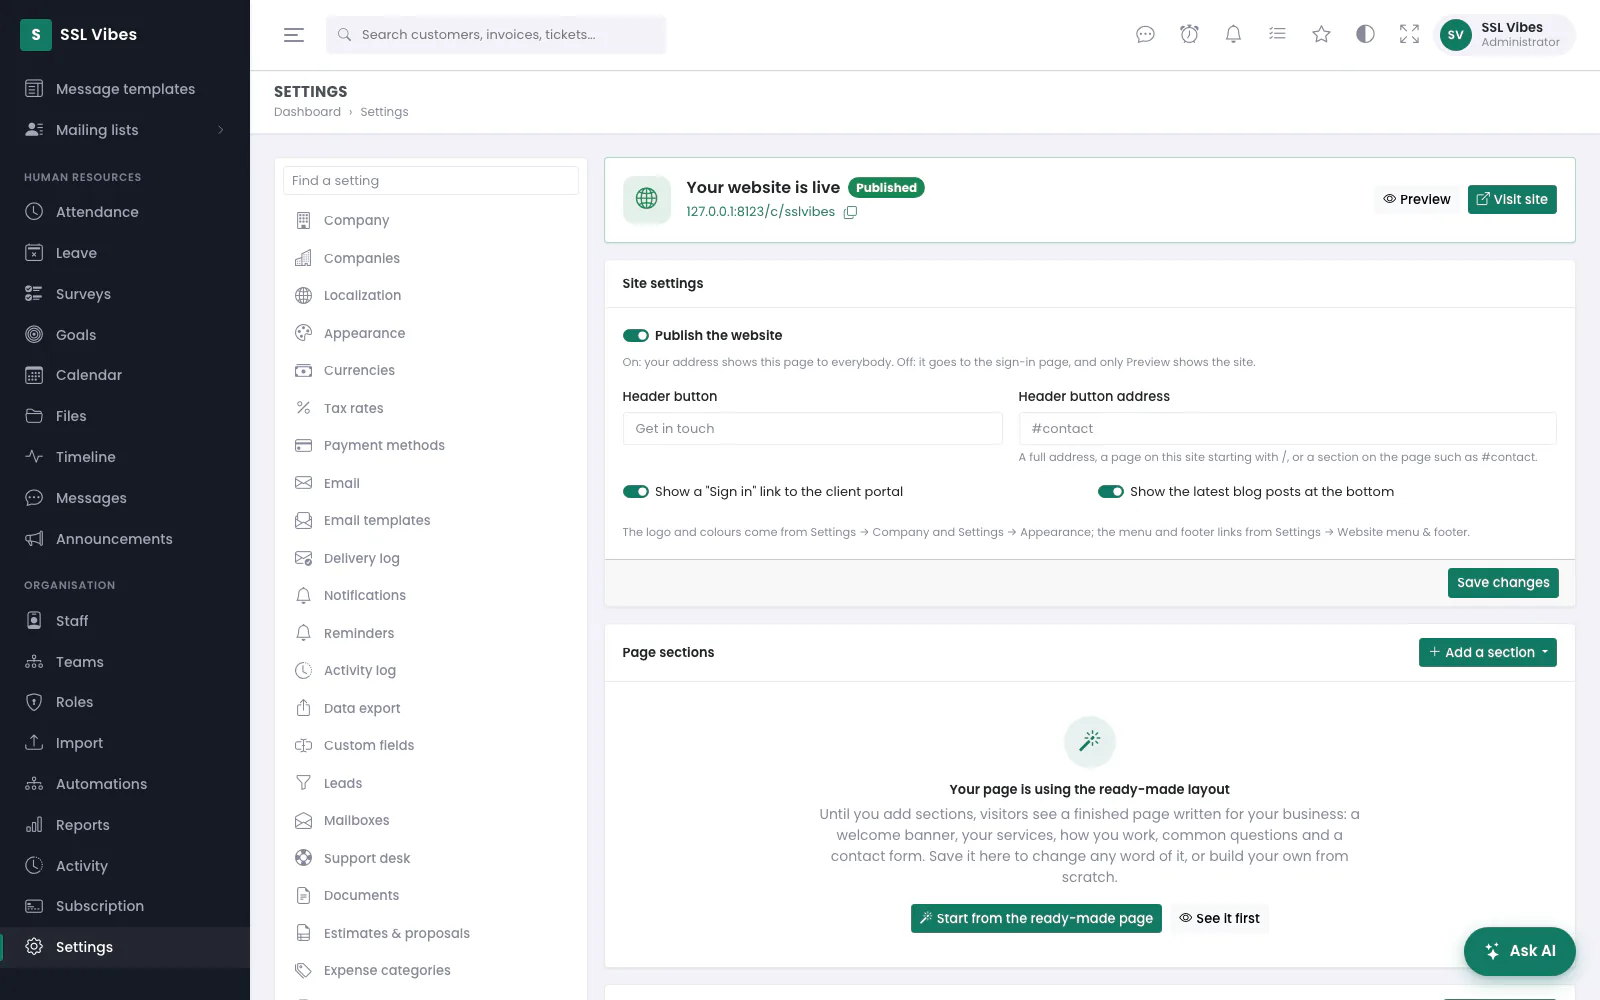The width and height of the screenshot is (1600, 1000).
Task: Click the Roles shield icon in sidebar
Action: 34,702
